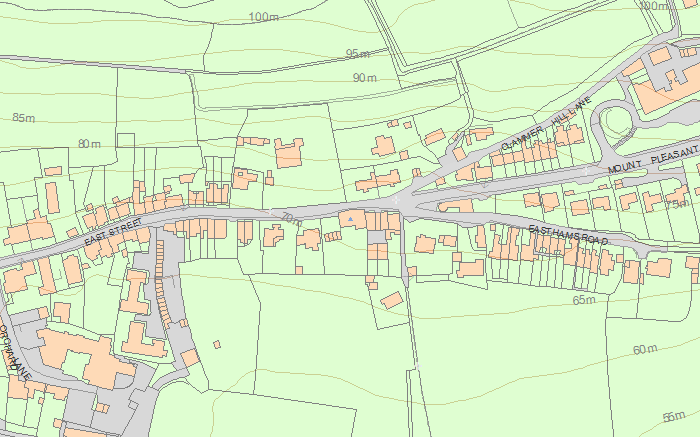Viewport: 700px width, 437px height.
Task: Click the 85m contour label
Action: coord(24,118)
